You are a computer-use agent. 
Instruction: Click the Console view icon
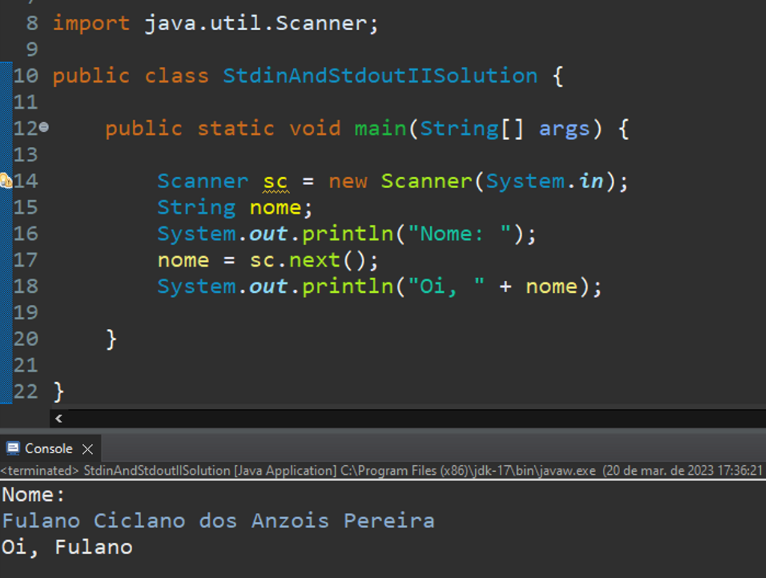click(x=13, y=448)
